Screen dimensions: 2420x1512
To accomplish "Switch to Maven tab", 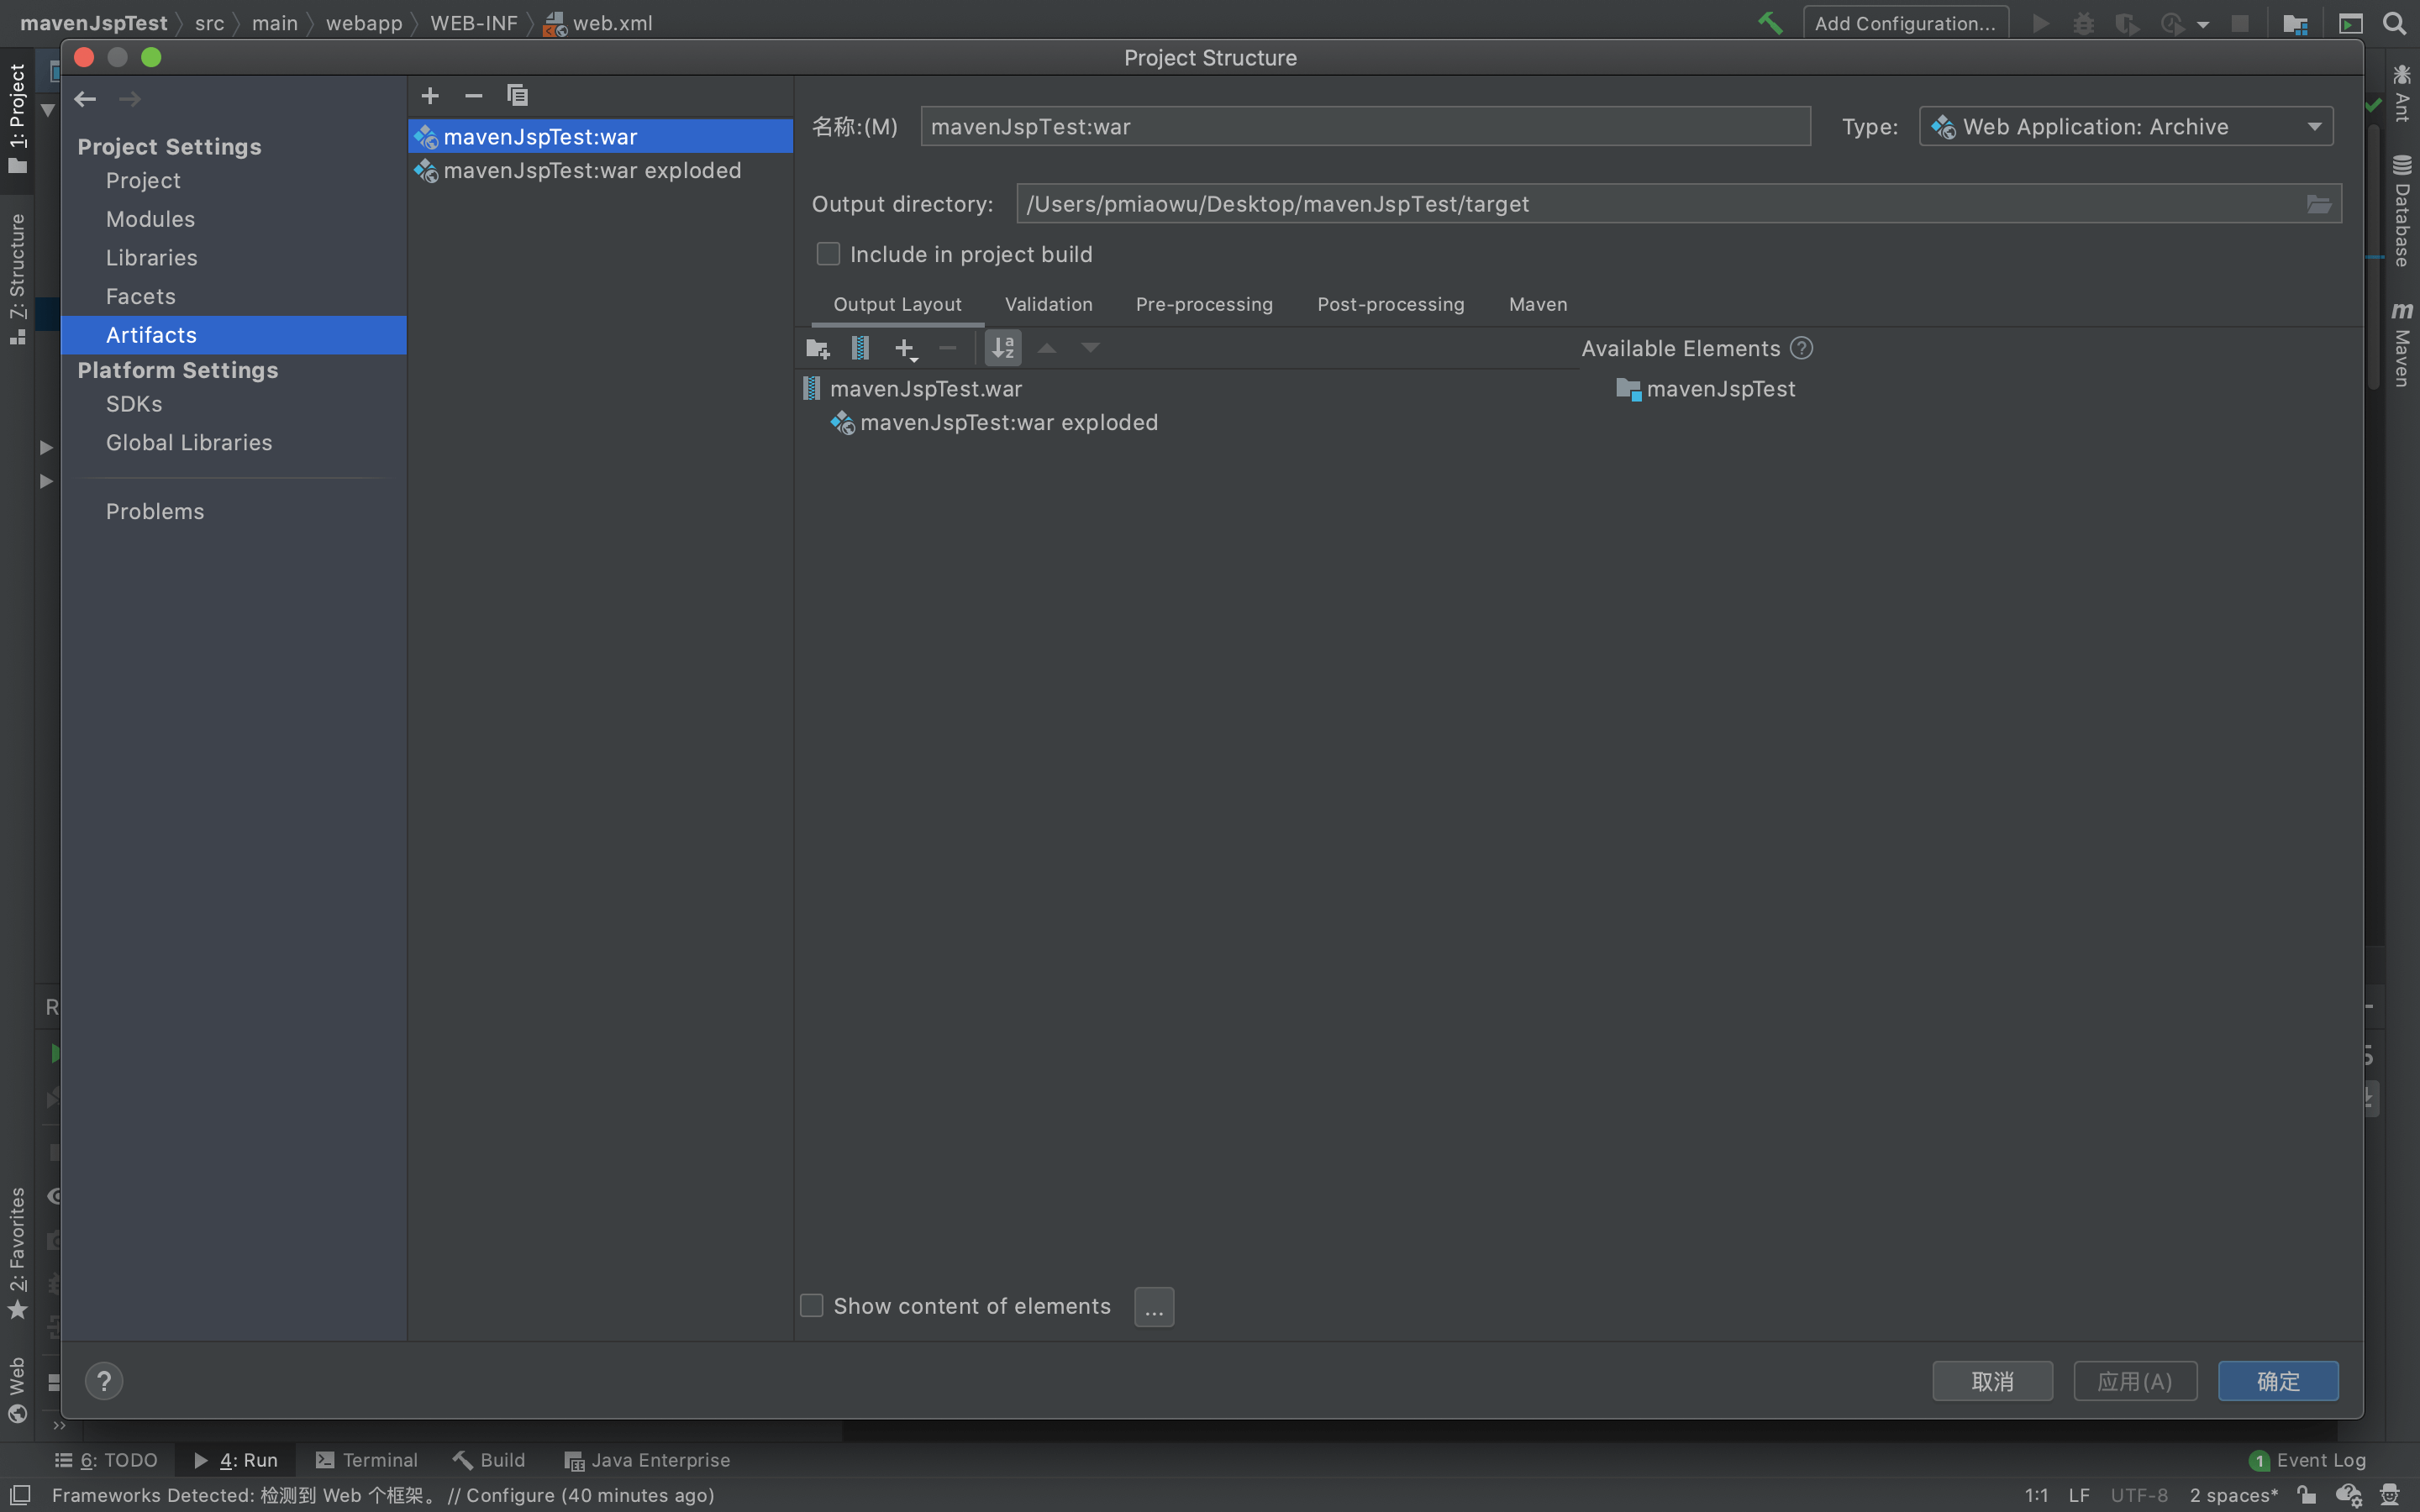I will coord(1538,304).
